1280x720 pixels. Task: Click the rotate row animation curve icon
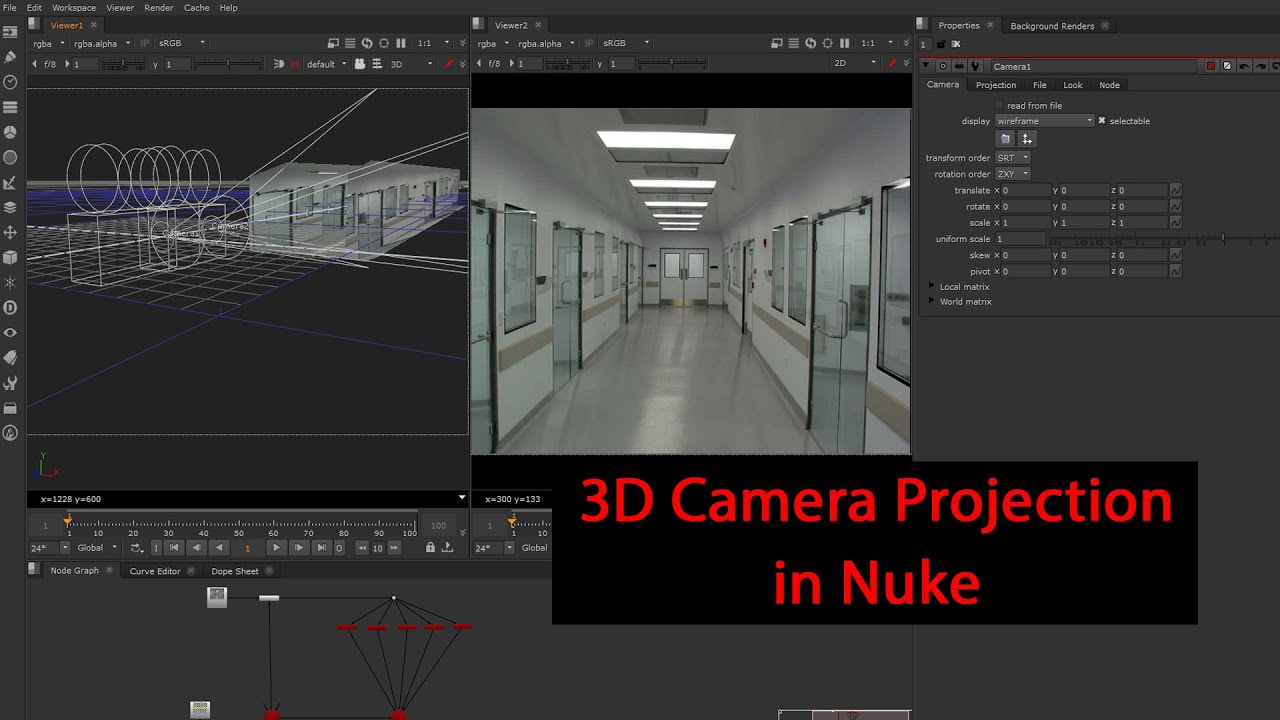(x=1176, y=206)
